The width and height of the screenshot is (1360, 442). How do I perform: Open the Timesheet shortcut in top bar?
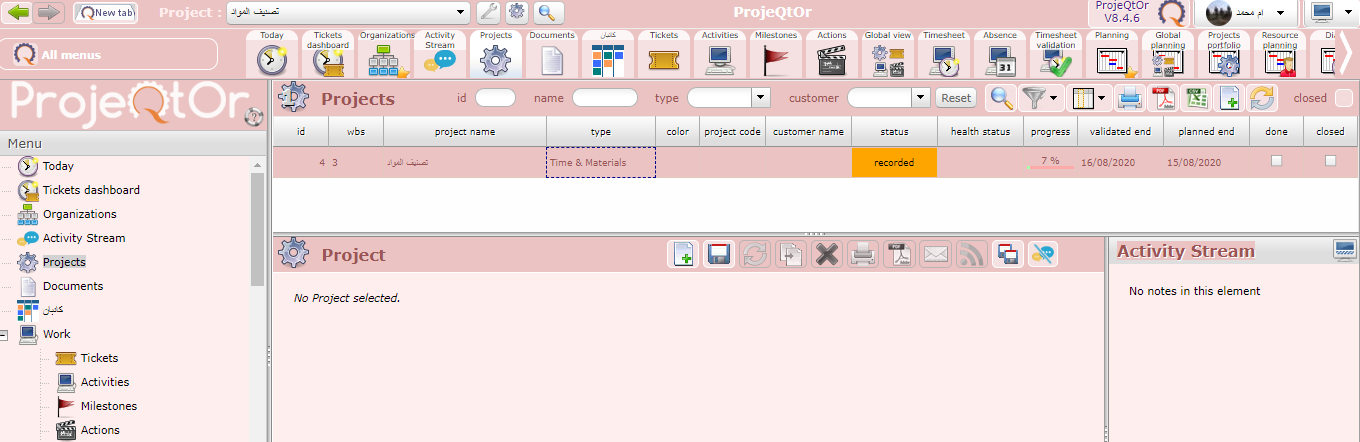point(943,55)
